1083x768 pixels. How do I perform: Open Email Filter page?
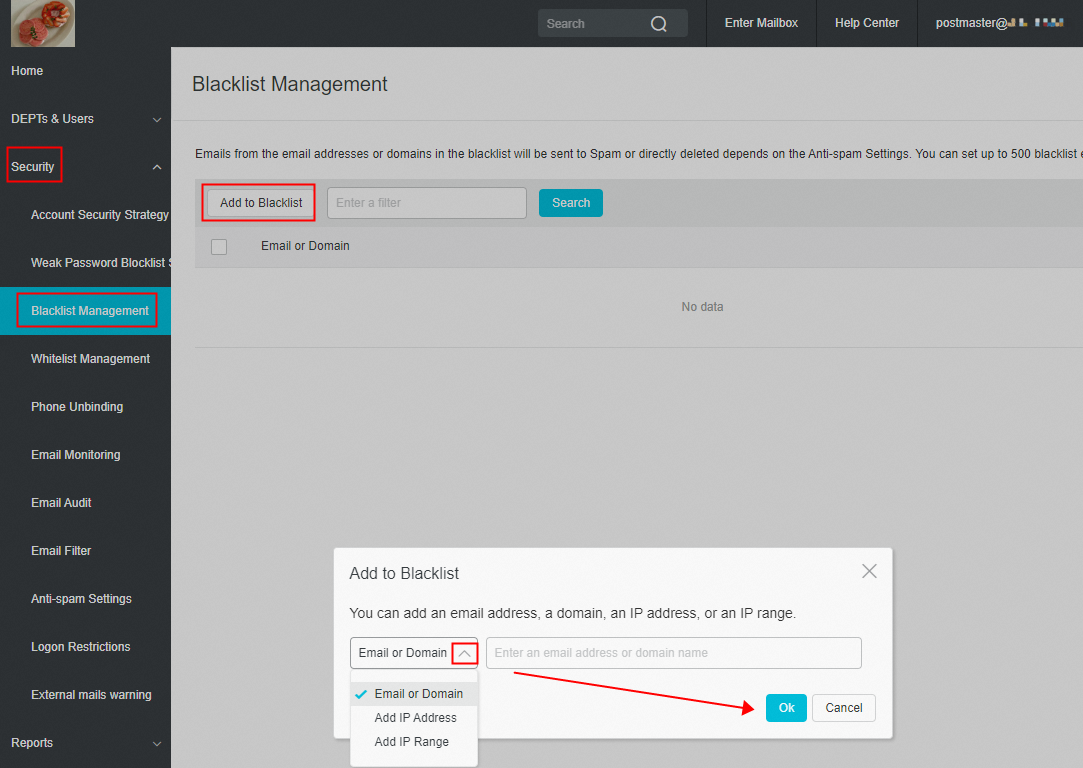tap(61, 551)
